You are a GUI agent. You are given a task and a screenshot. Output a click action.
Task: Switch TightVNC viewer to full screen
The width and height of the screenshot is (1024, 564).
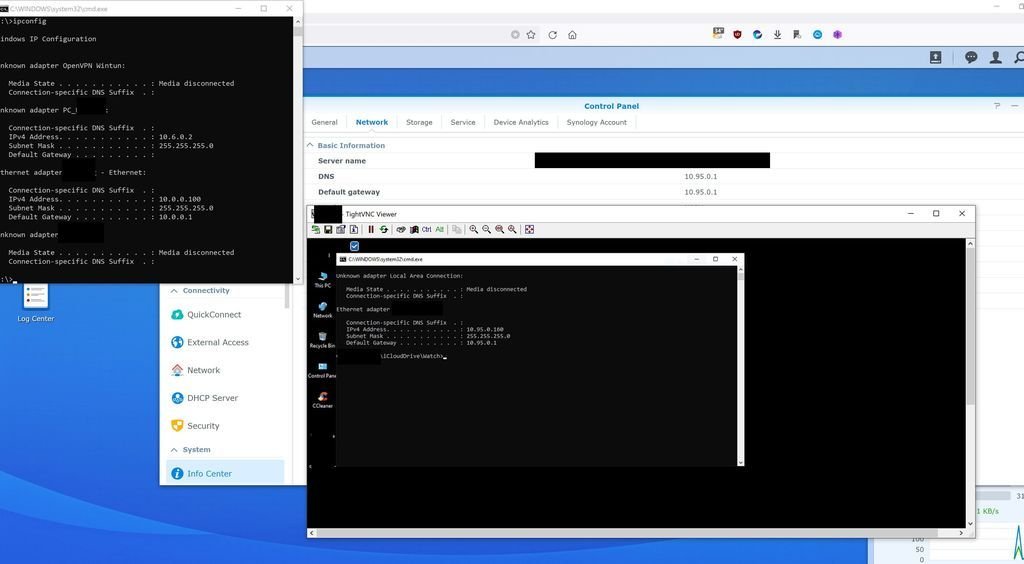(x=530, y=229)
